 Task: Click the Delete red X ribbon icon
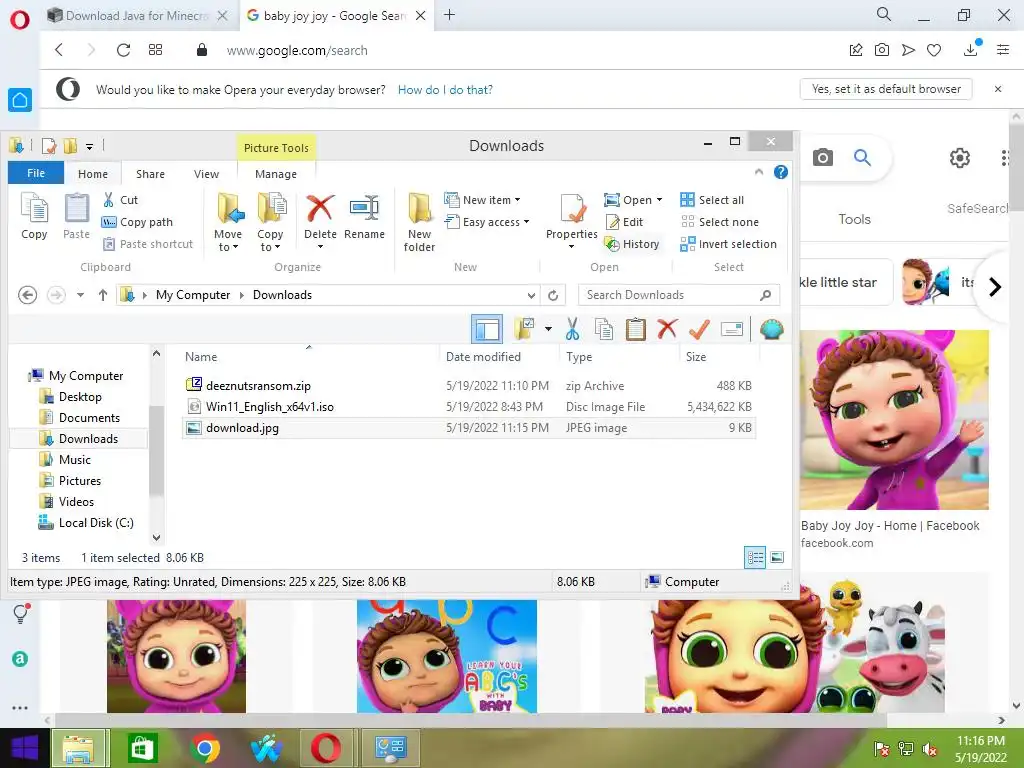click(x=320, y=209)
